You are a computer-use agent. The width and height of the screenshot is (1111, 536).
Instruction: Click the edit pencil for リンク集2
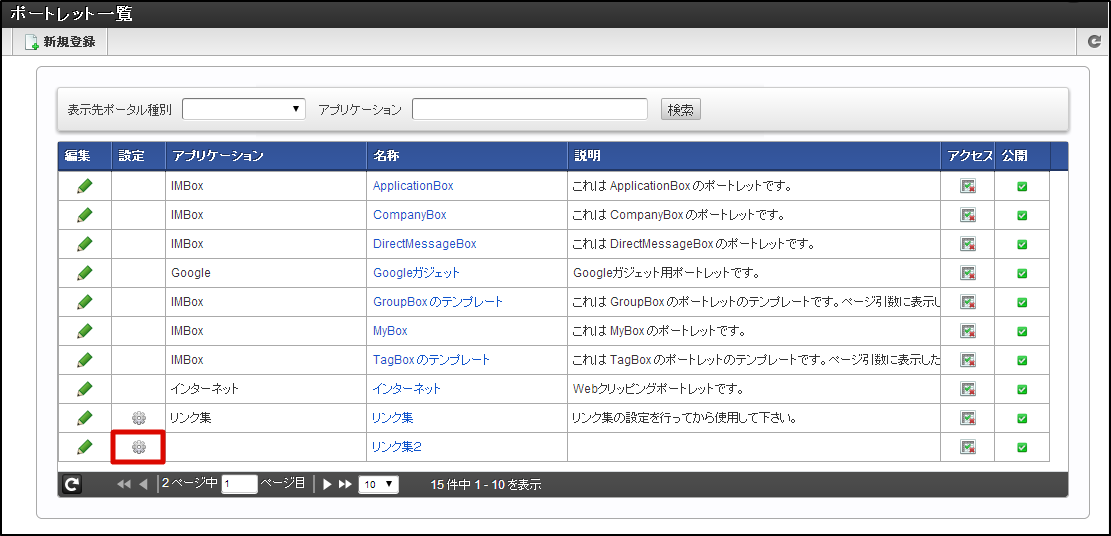[x=84, y=447]
